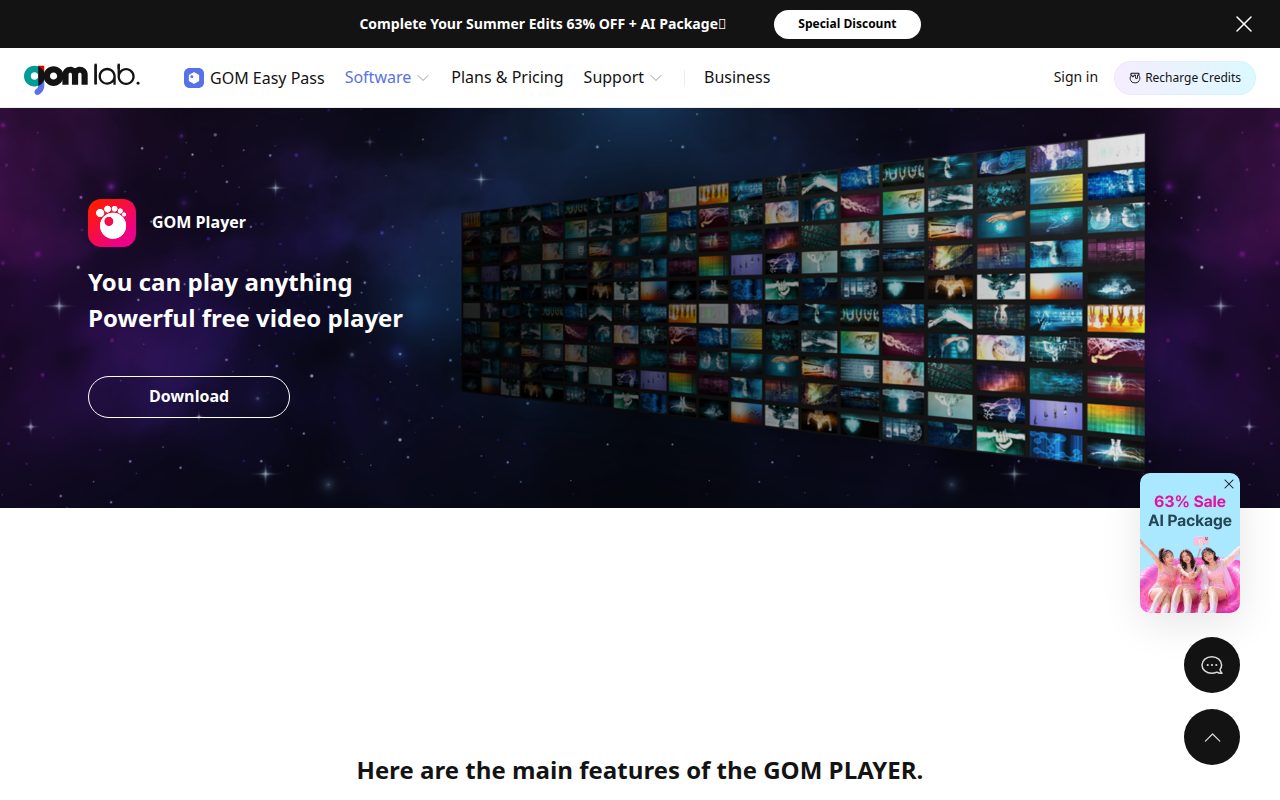Click the scroll-to-top arrow button
The height and width of the screenshot is (800, 1280).
(x=1212, y=737)
